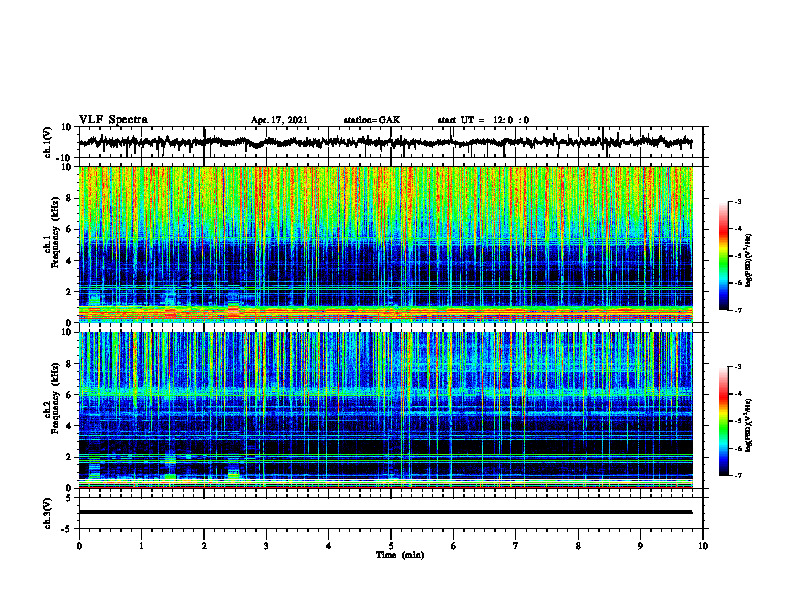Click time axis tick label "1"
The width and height of the screenshot is (792, 612).
click(x=141, y=546)
